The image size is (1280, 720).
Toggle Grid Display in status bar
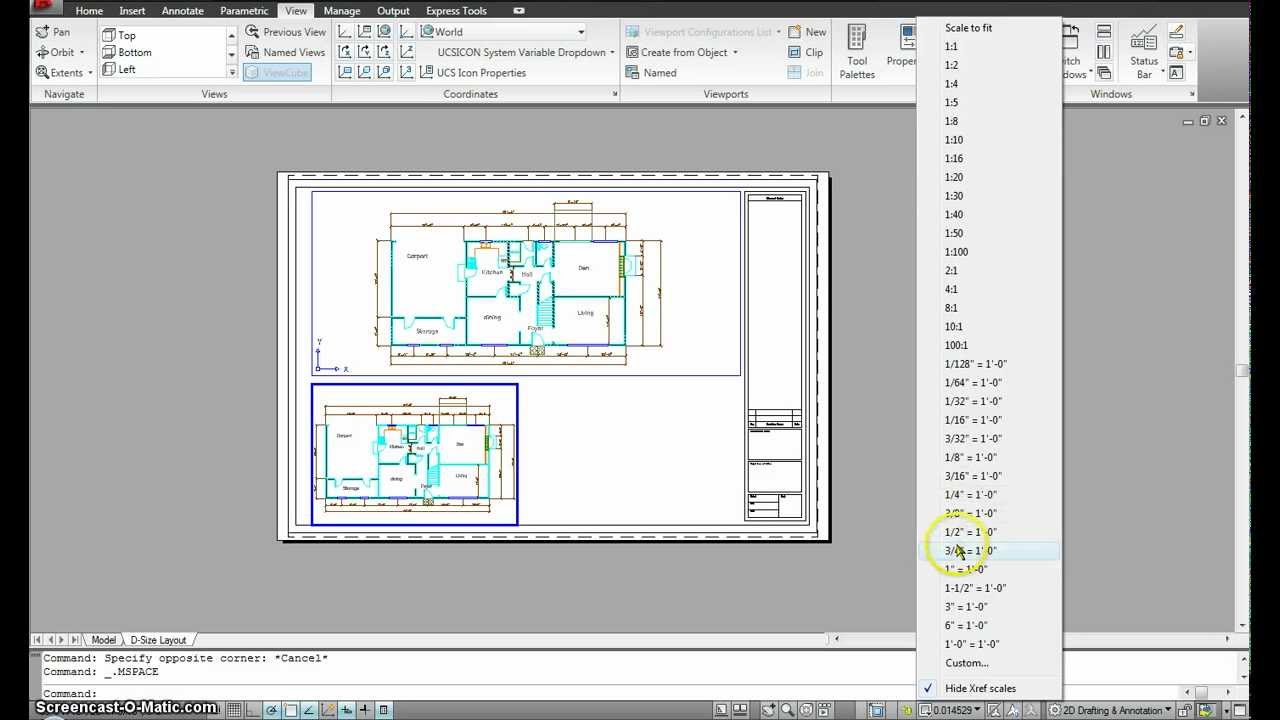click(234, 711)
